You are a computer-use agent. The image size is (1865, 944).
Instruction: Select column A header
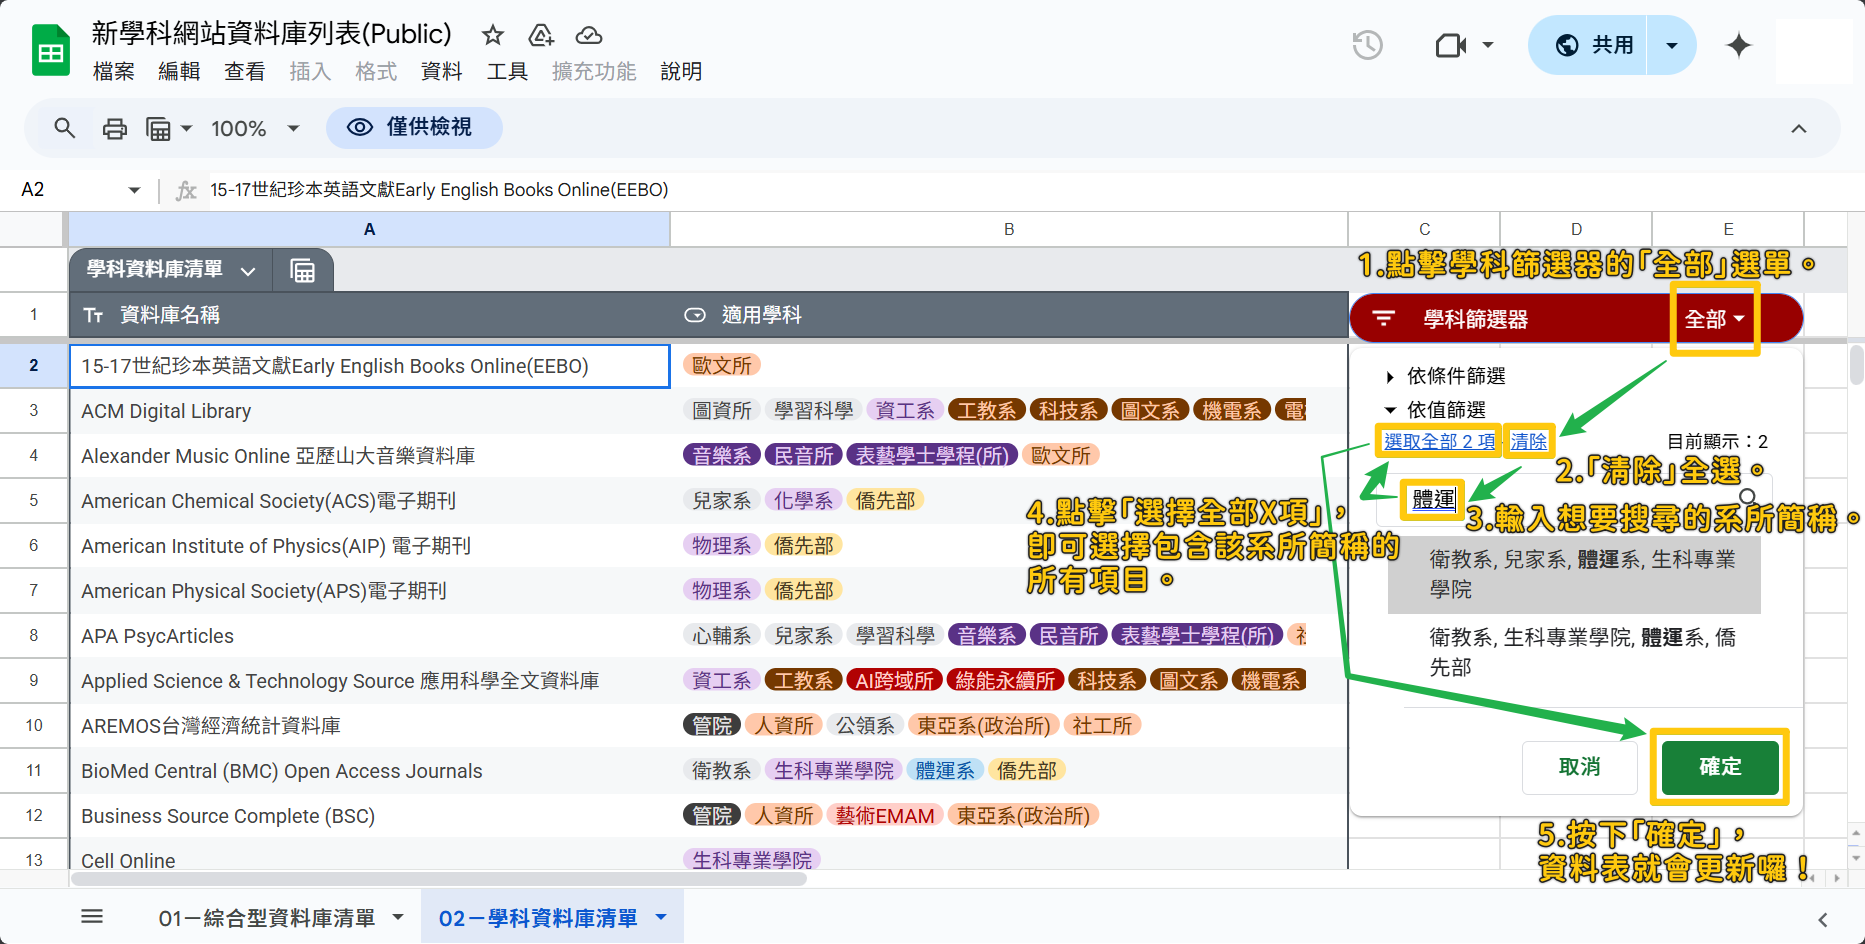(369, 229)
